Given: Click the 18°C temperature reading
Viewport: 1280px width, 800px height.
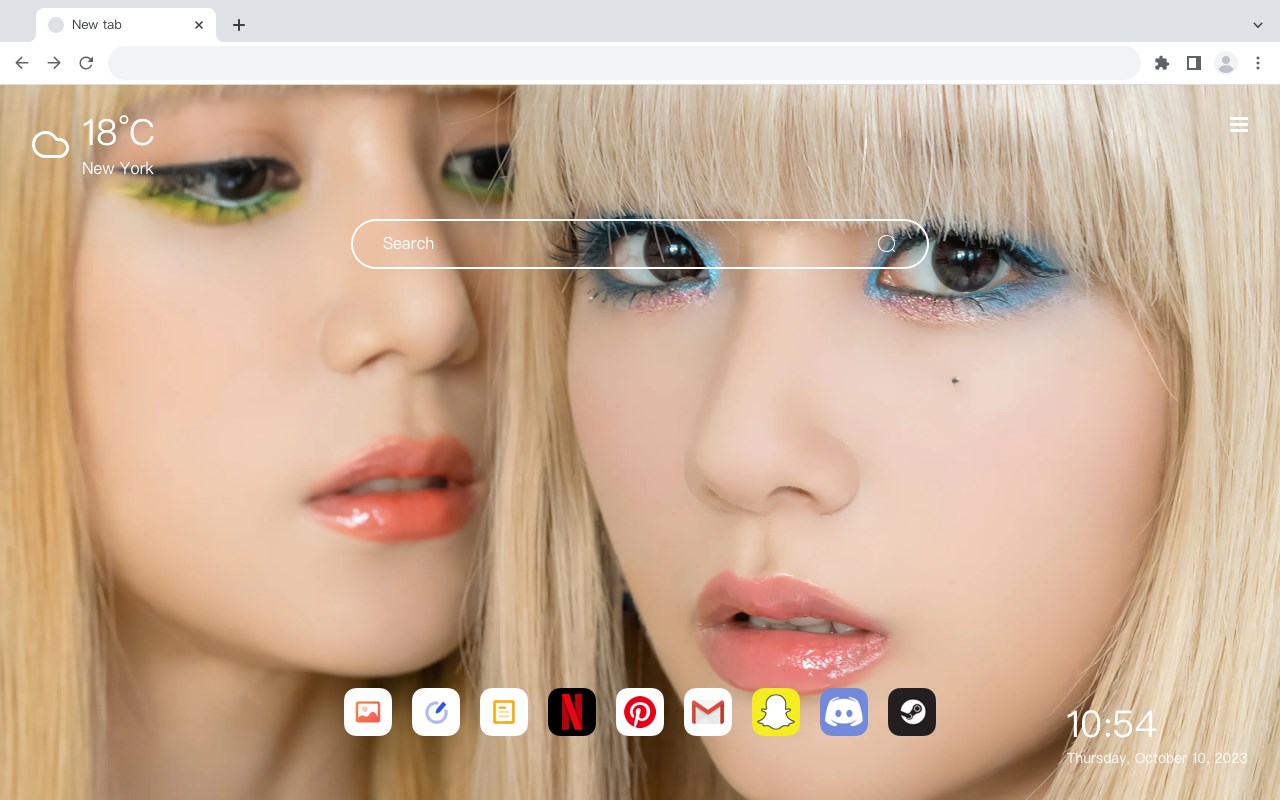Looking at the screenshot, I should pos(118,133).
